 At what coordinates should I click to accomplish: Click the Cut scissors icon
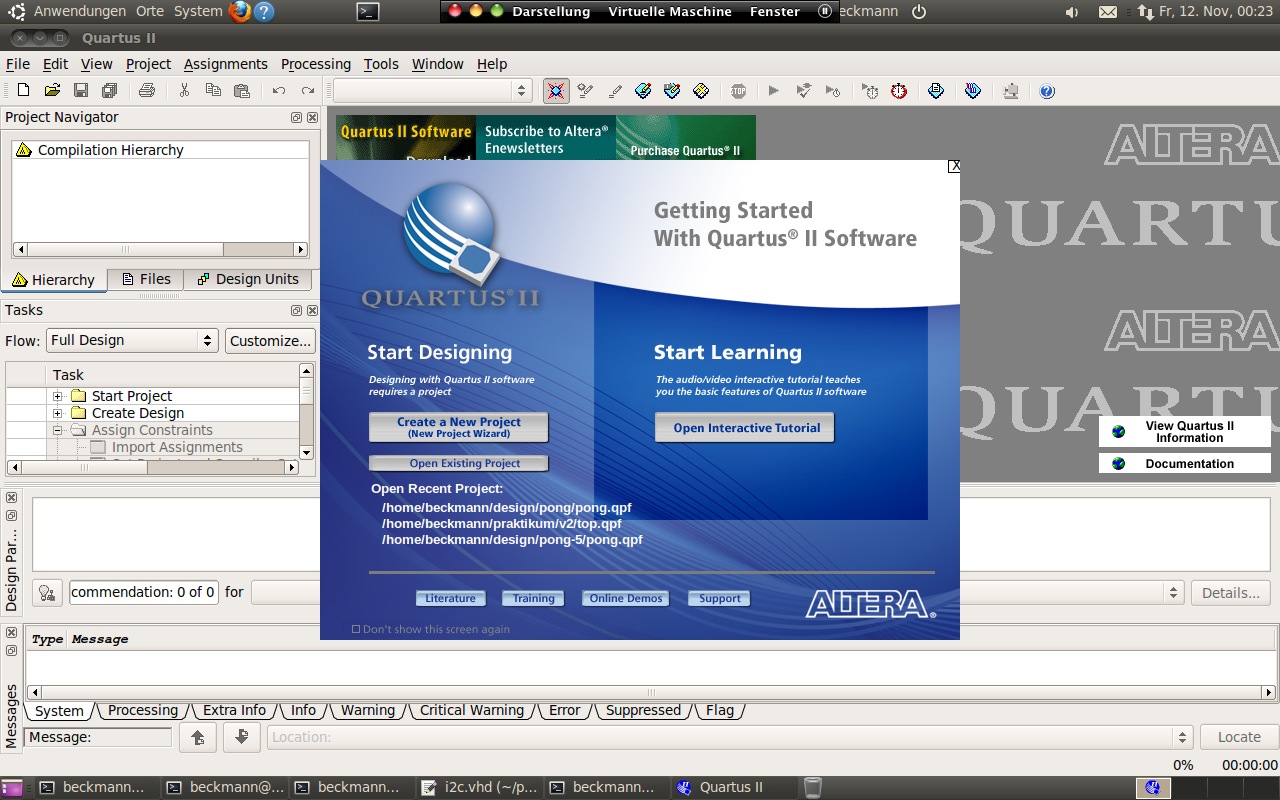click(x=184, y=91)
